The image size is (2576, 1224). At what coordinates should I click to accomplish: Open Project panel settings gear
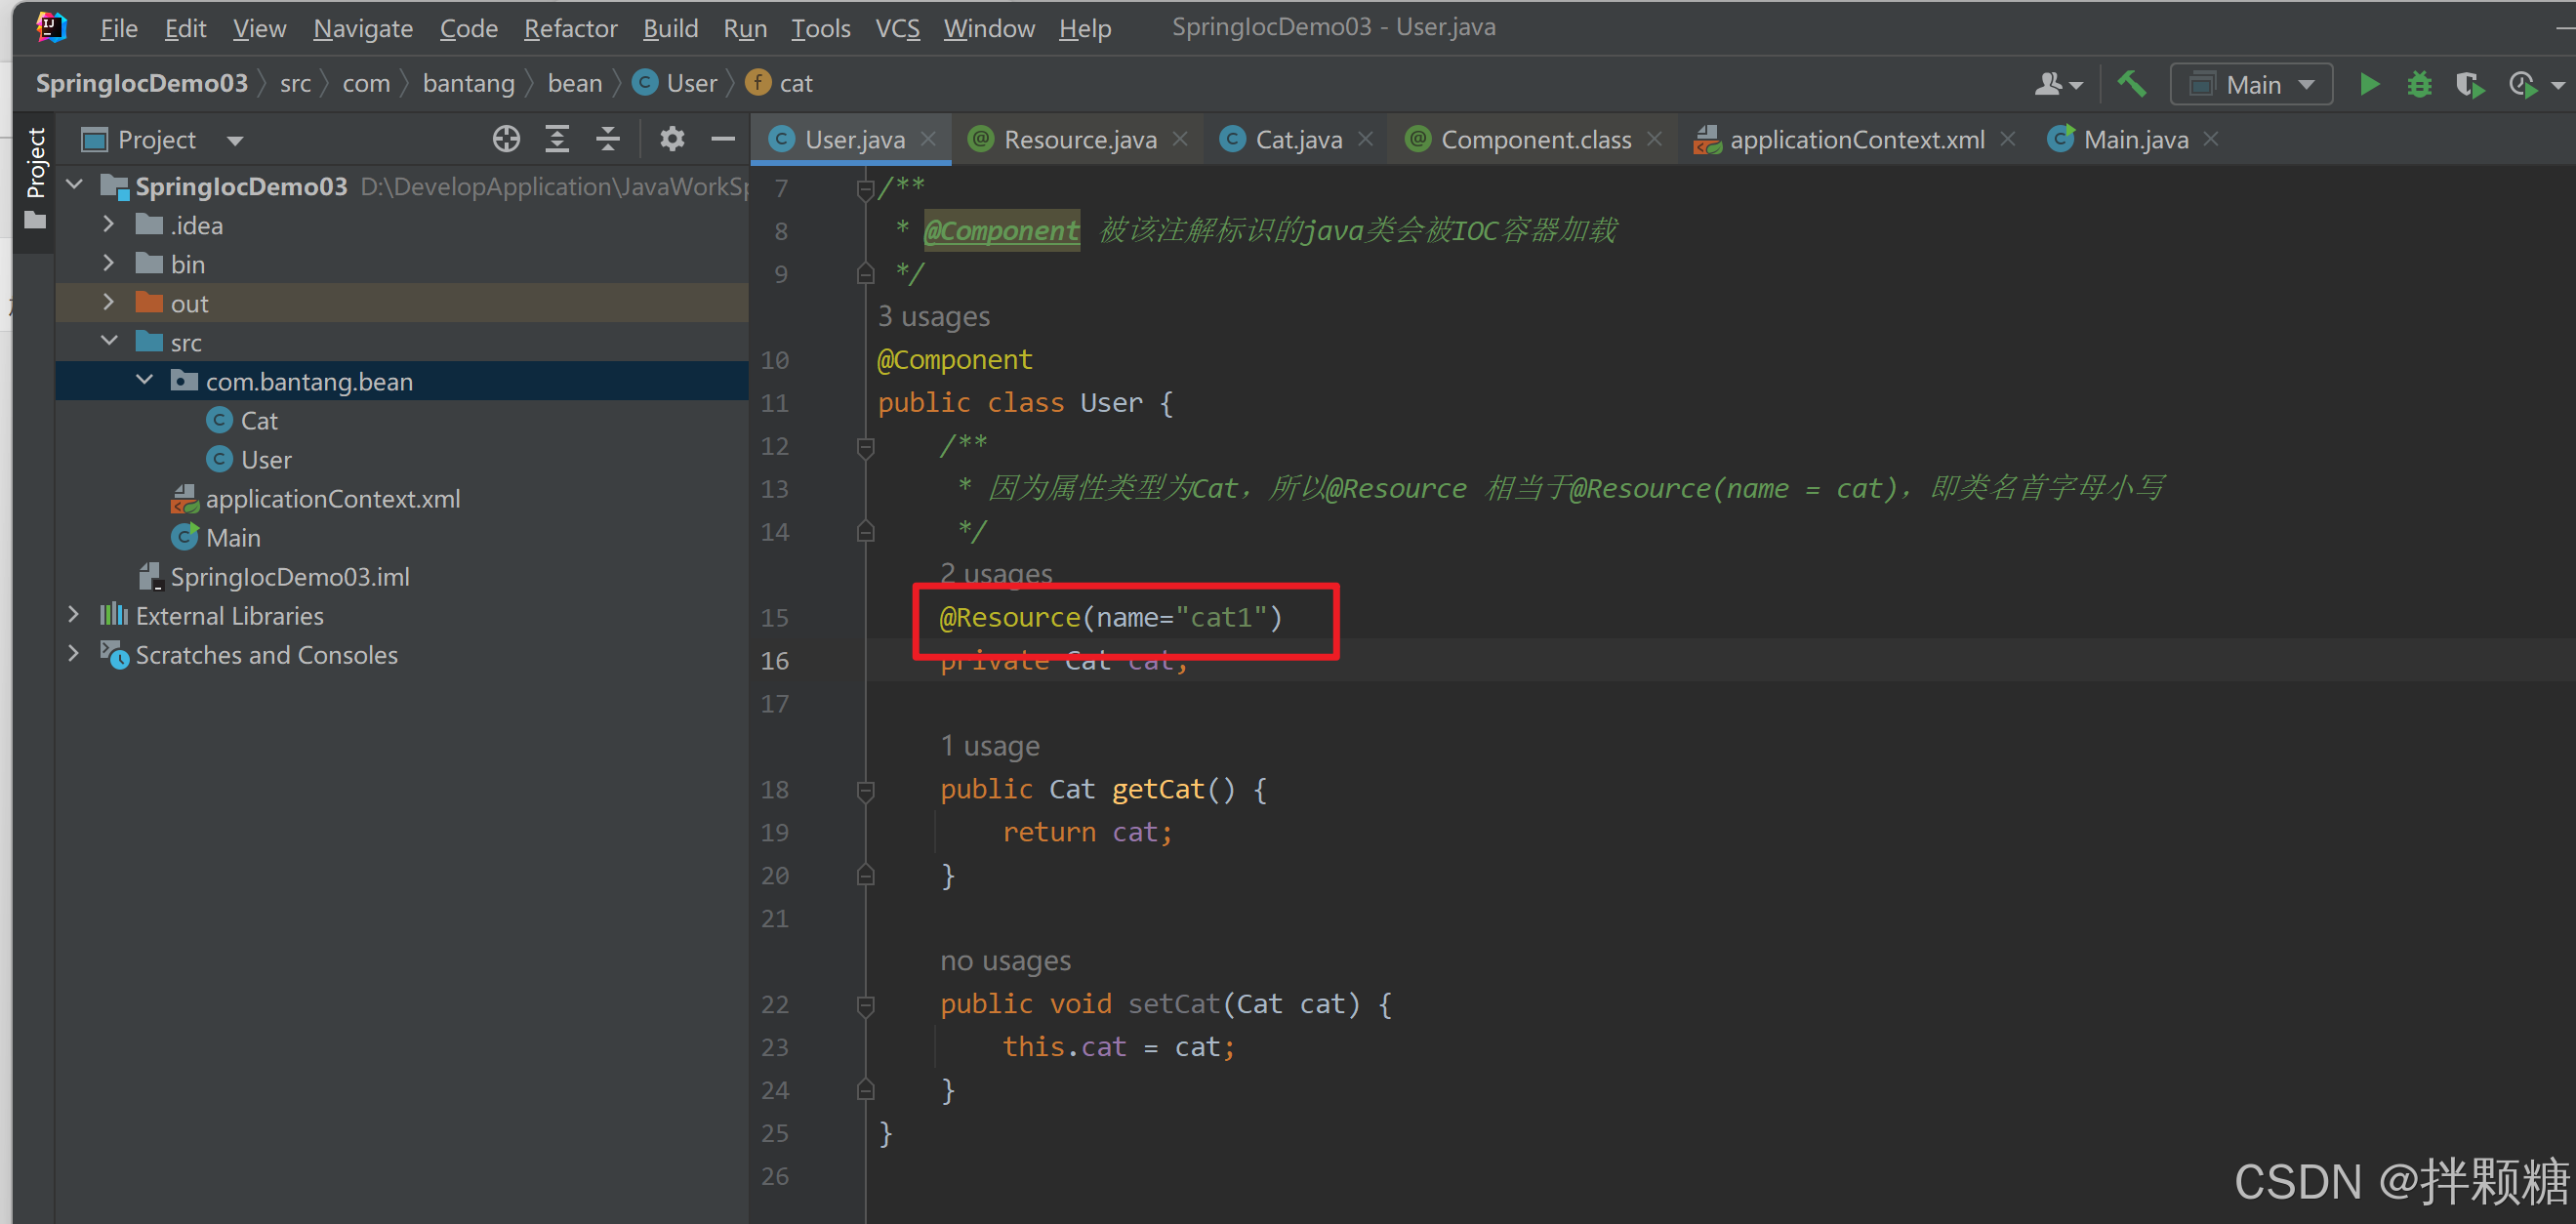click(x=672, y=139)
